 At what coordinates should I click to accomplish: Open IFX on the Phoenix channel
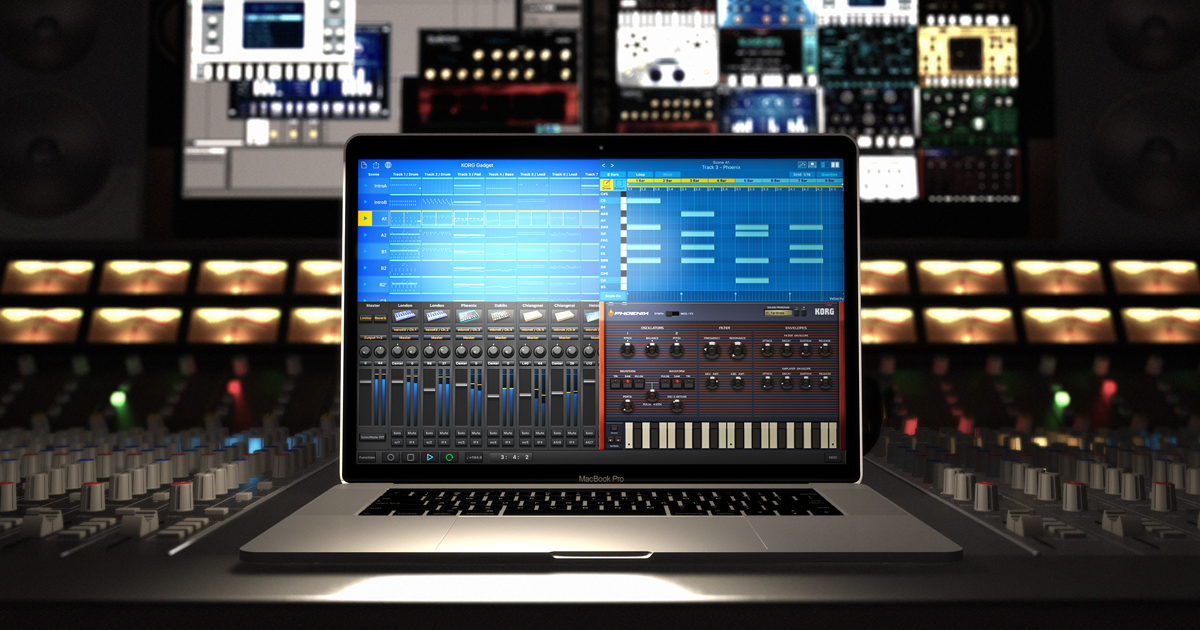[475, 441]
